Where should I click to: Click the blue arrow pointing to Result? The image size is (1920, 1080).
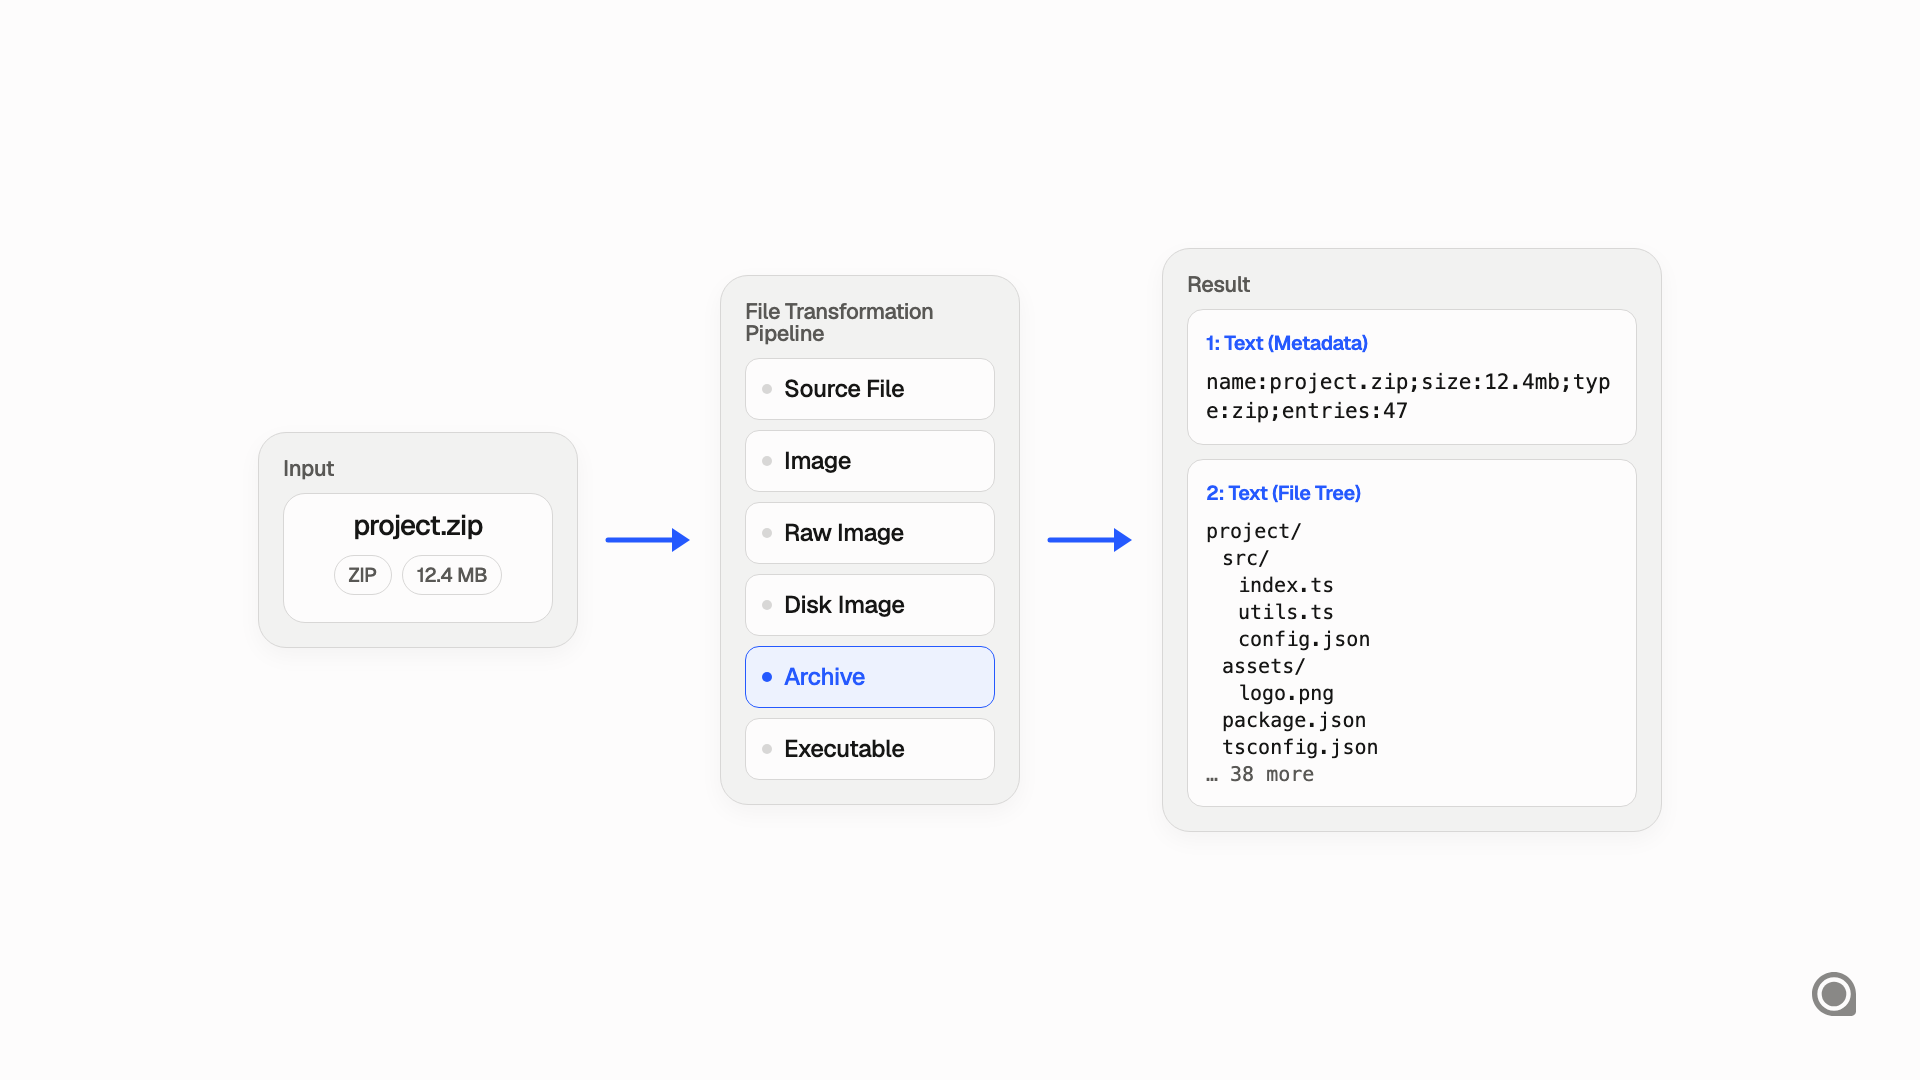coord(1089,539)
